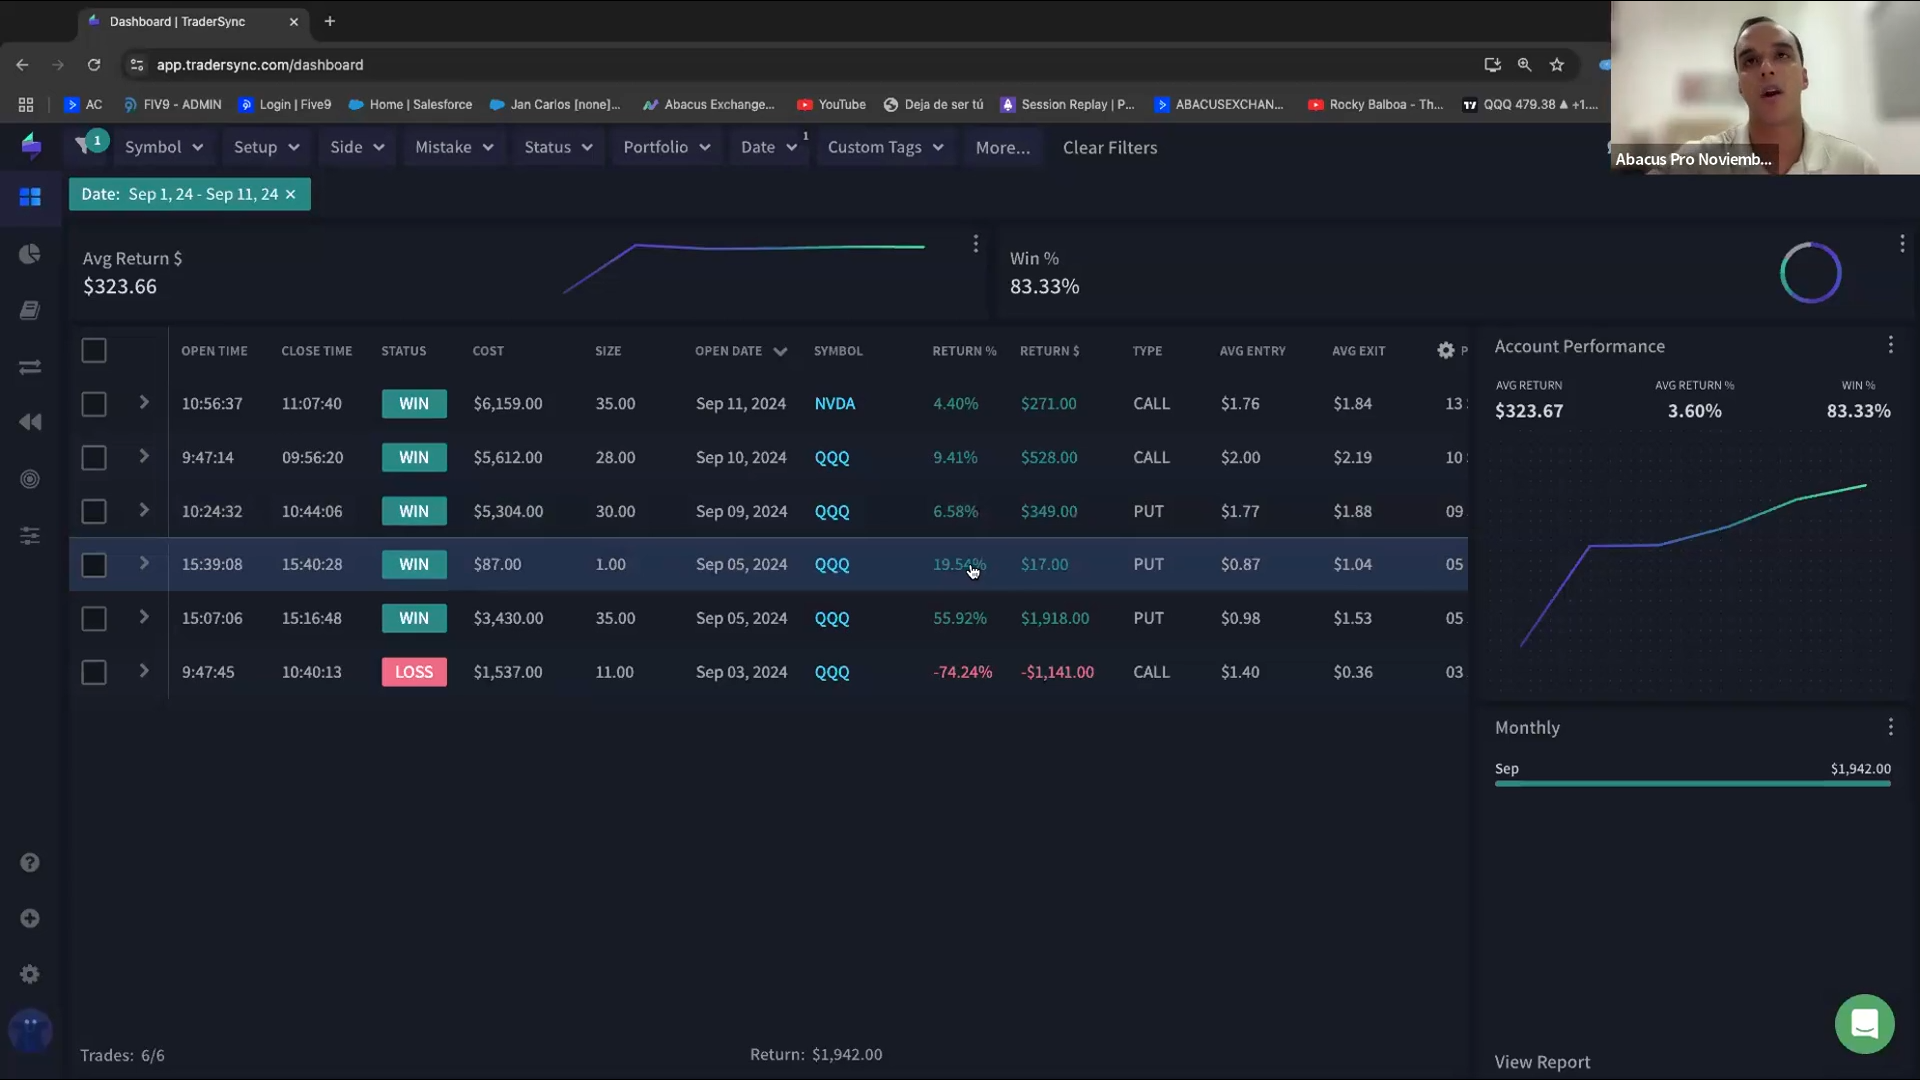1920x1080 pixels.
Task: Toggle the select-all header checkbox
Action: [x=94, y=351]
